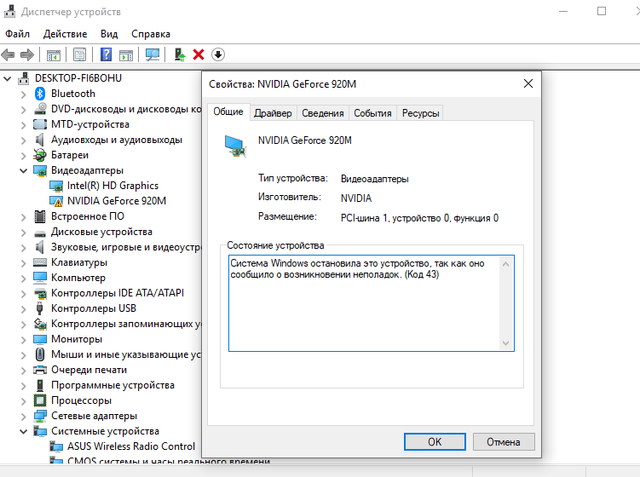
Task: Maximize the Диспетчер устройств window
Action: click(x=601, y=11)
